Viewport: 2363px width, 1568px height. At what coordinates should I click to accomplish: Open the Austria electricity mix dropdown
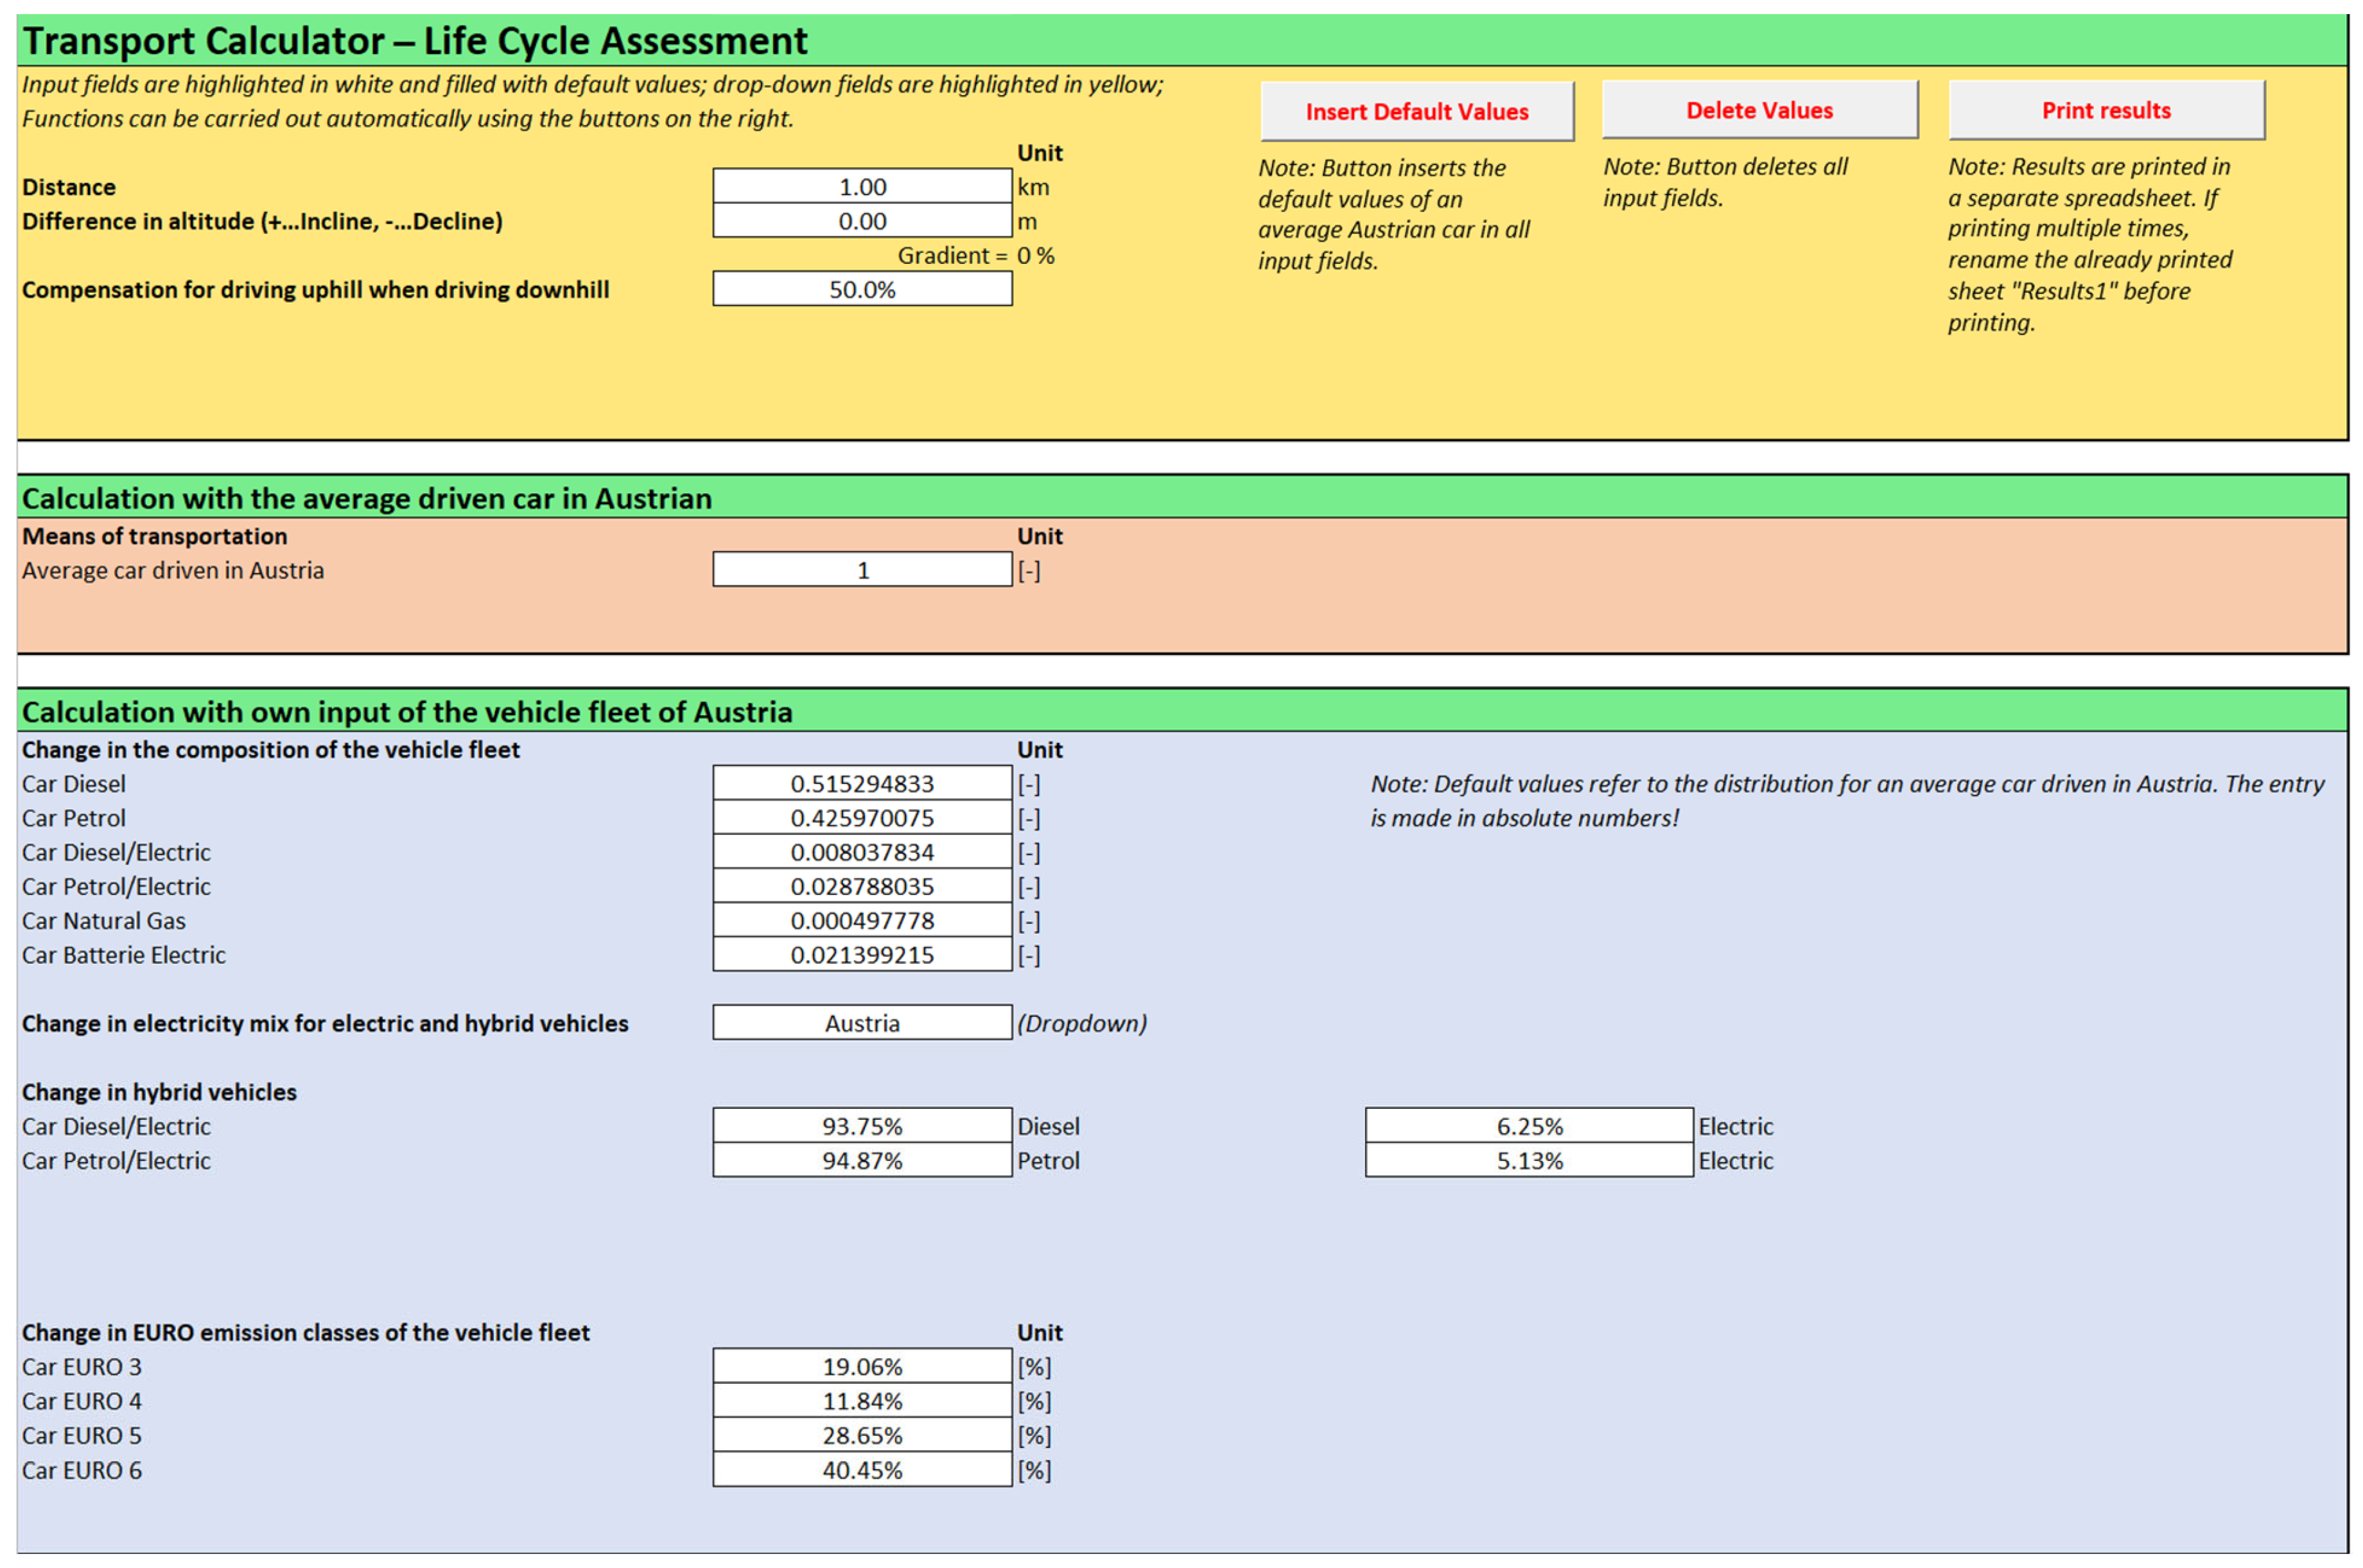pos(861,1023)
